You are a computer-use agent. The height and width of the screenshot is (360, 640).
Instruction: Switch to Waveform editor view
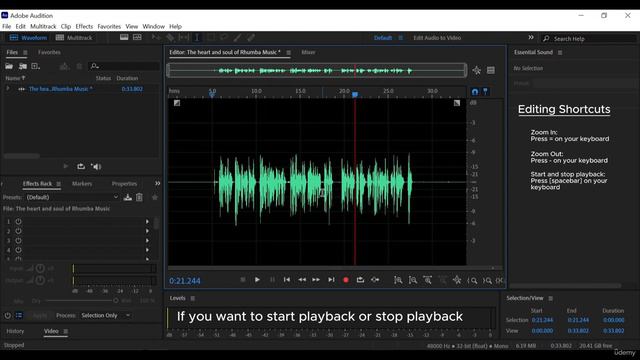(28, 38)
